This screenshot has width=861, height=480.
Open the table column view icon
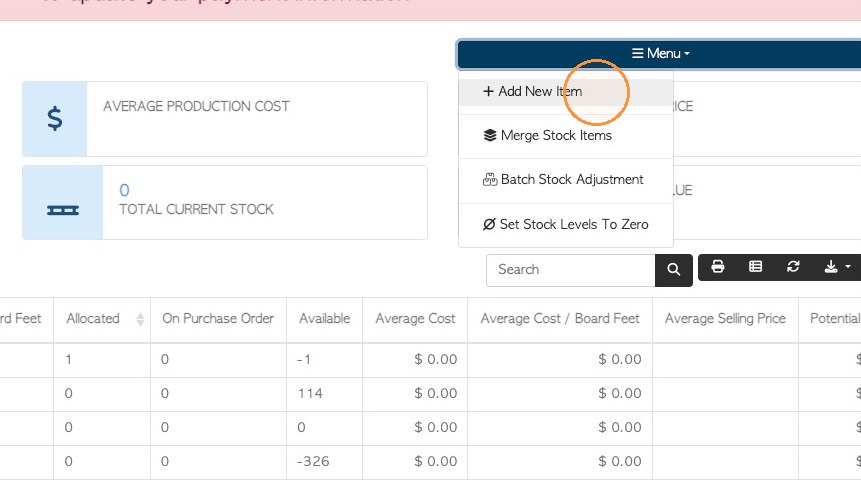(x=756, y=267)
